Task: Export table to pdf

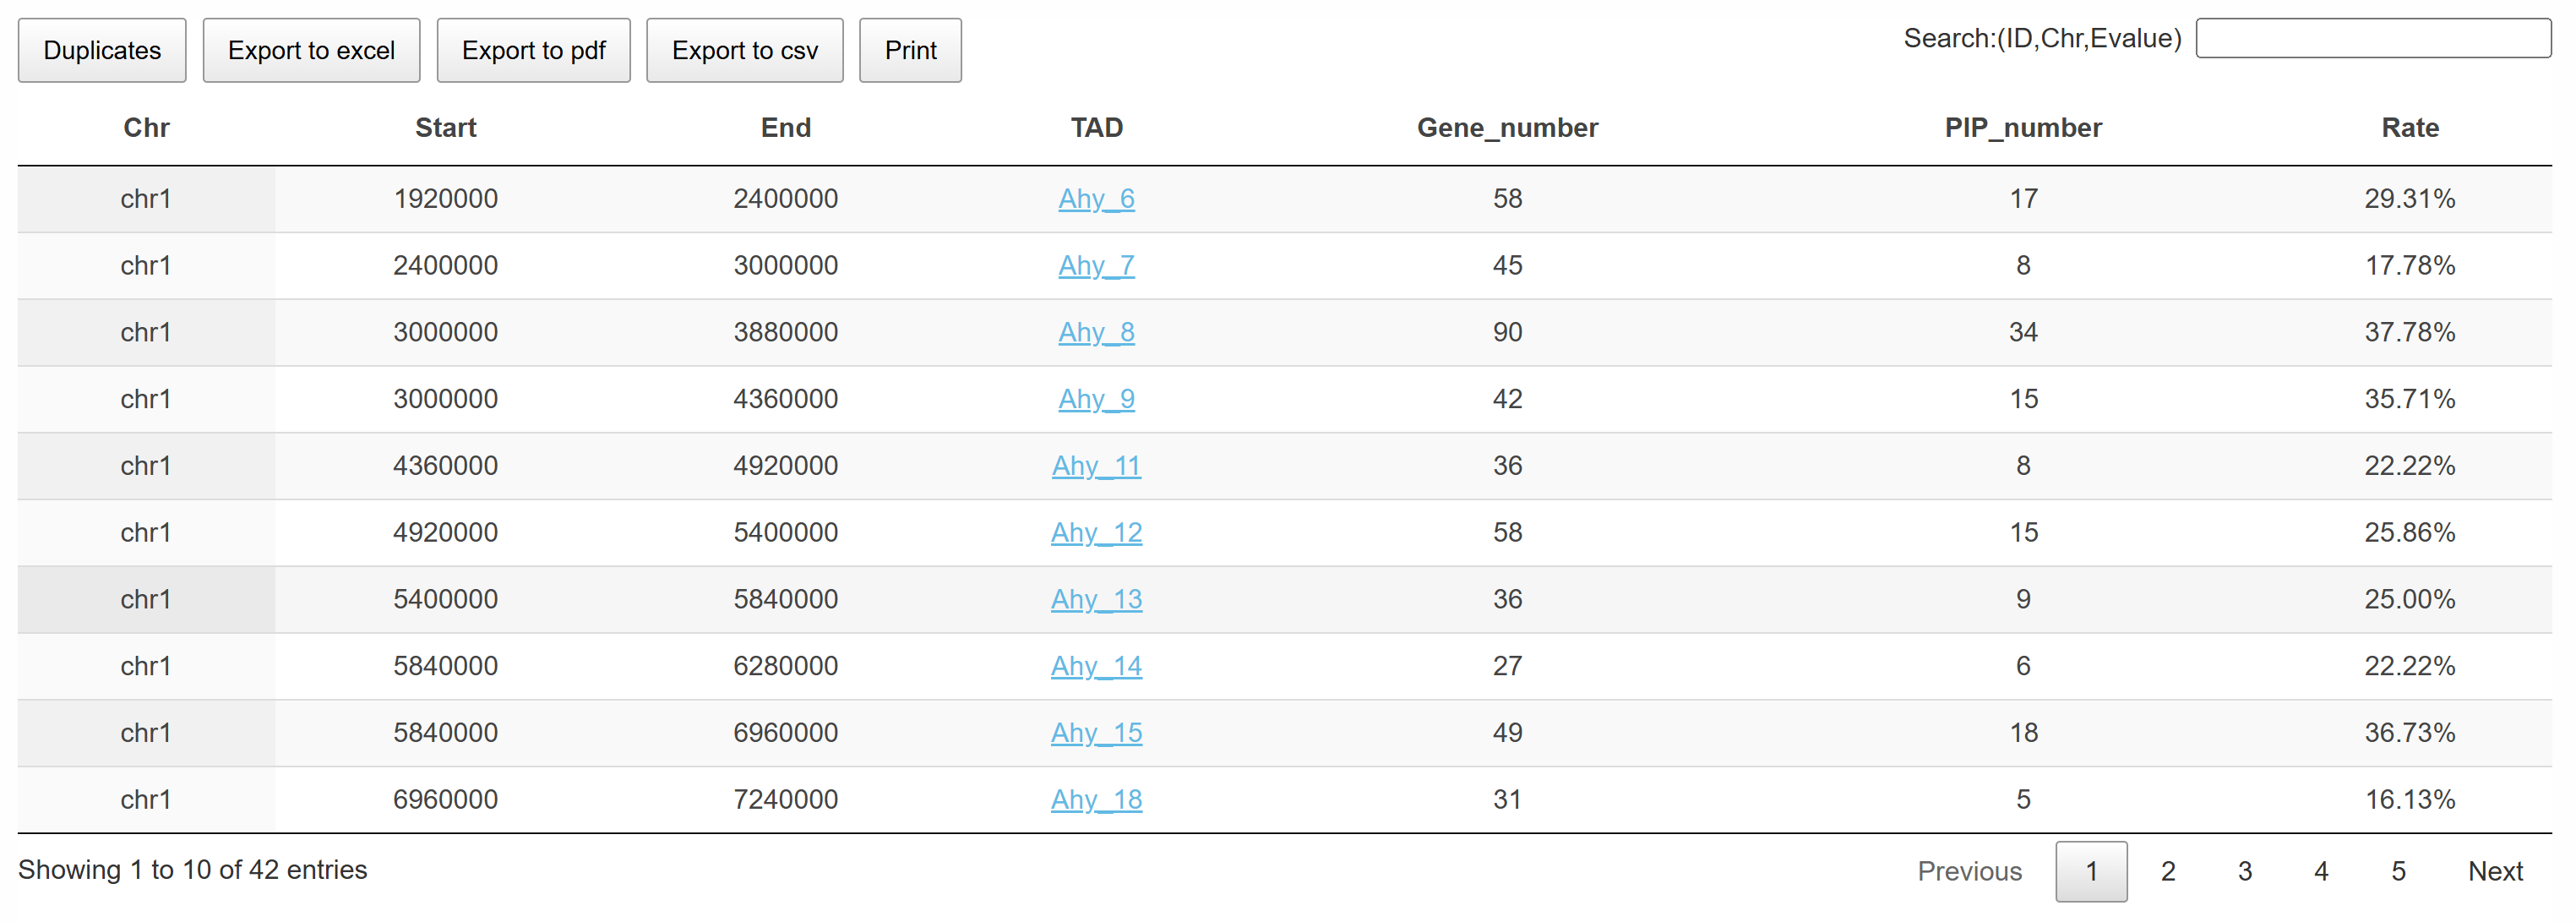Action: point(533,50)
